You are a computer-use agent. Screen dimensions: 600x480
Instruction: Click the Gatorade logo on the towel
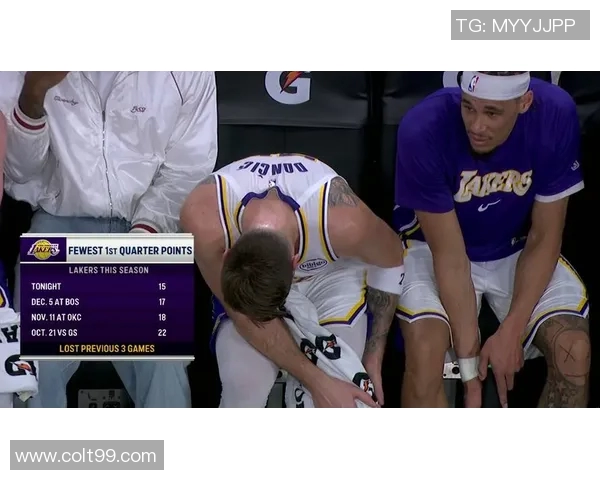click(x=320, y=348)
